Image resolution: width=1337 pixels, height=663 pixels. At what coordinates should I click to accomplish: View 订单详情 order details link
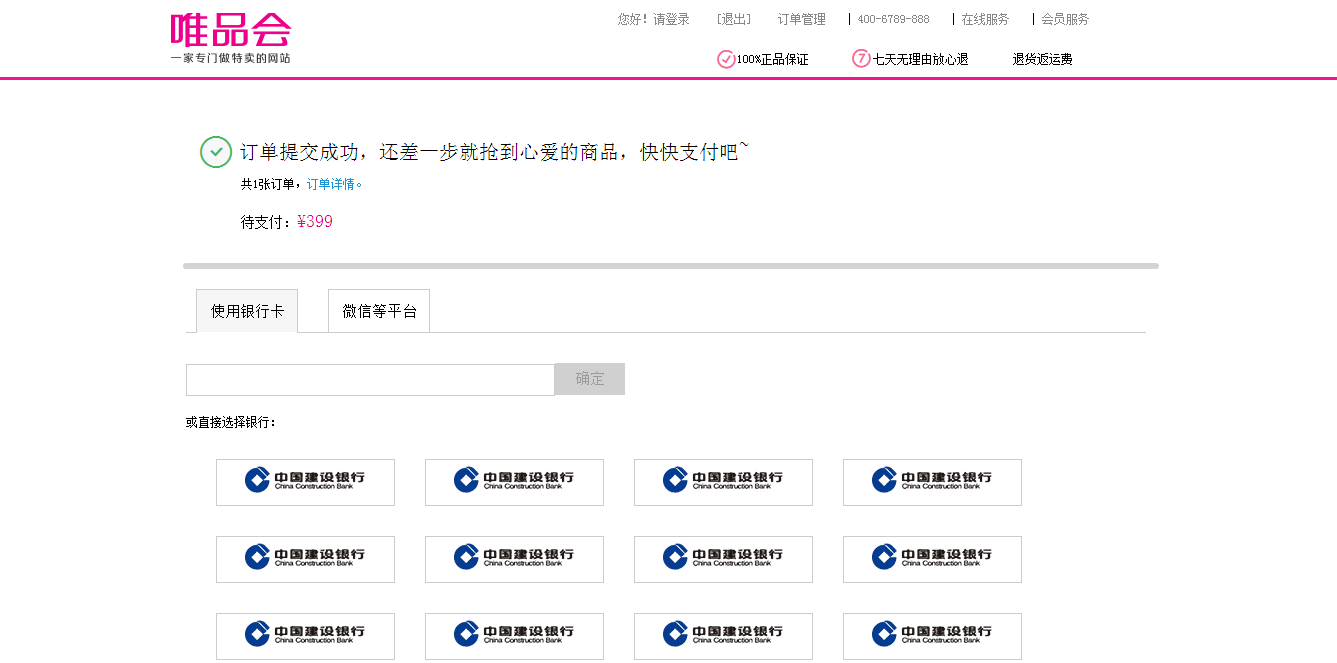click(334, 184)
